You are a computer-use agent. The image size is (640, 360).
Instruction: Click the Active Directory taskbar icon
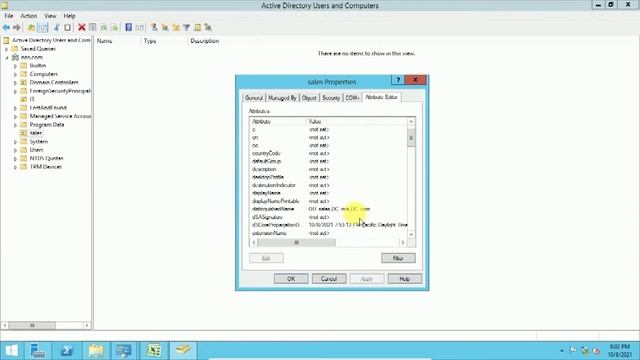[x=183, y=351]
